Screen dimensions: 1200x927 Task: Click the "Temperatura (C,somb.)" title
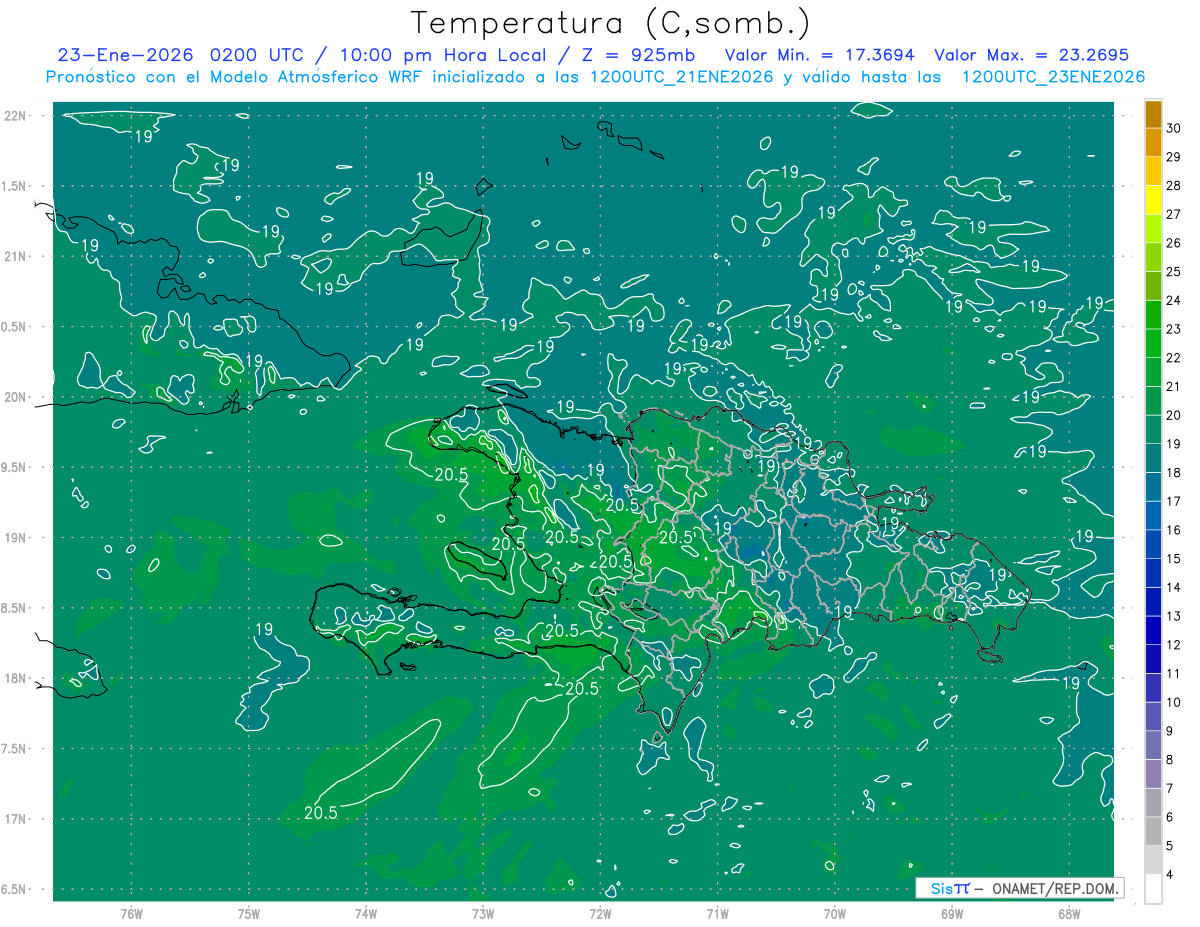pos(611,22)
